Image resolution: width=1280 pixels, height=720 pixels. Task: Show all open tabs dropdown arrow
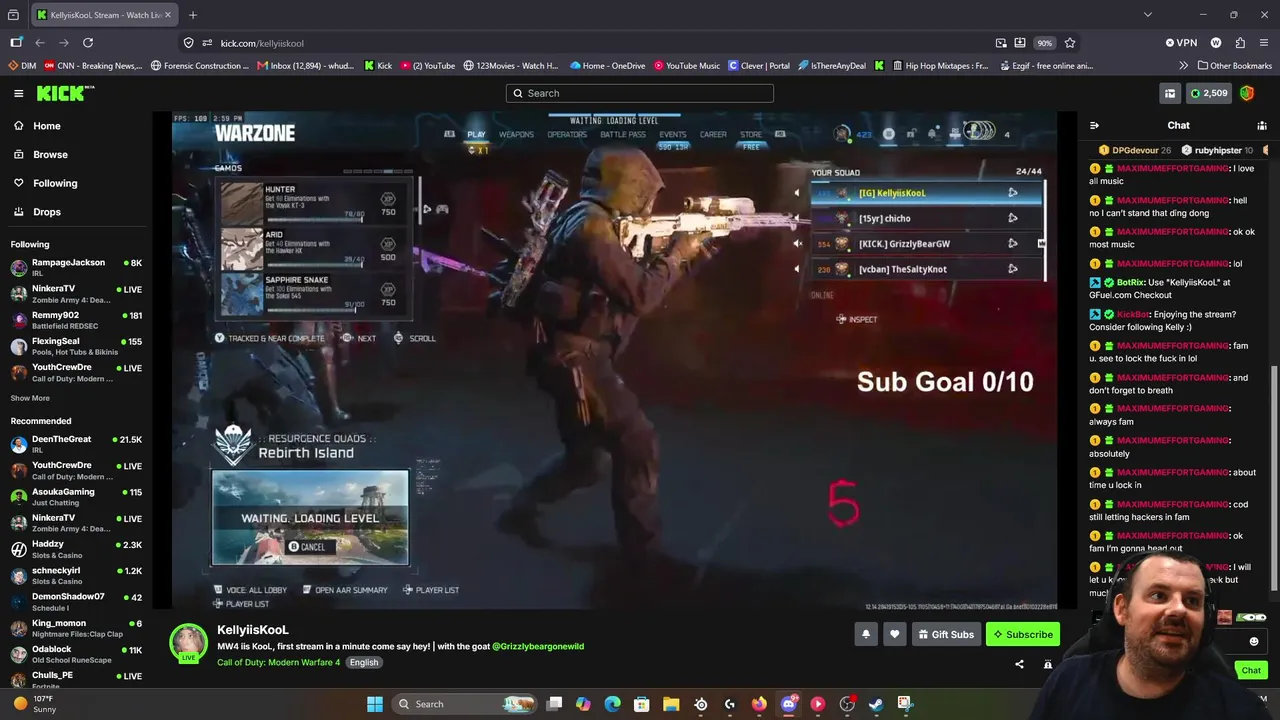1147,15
